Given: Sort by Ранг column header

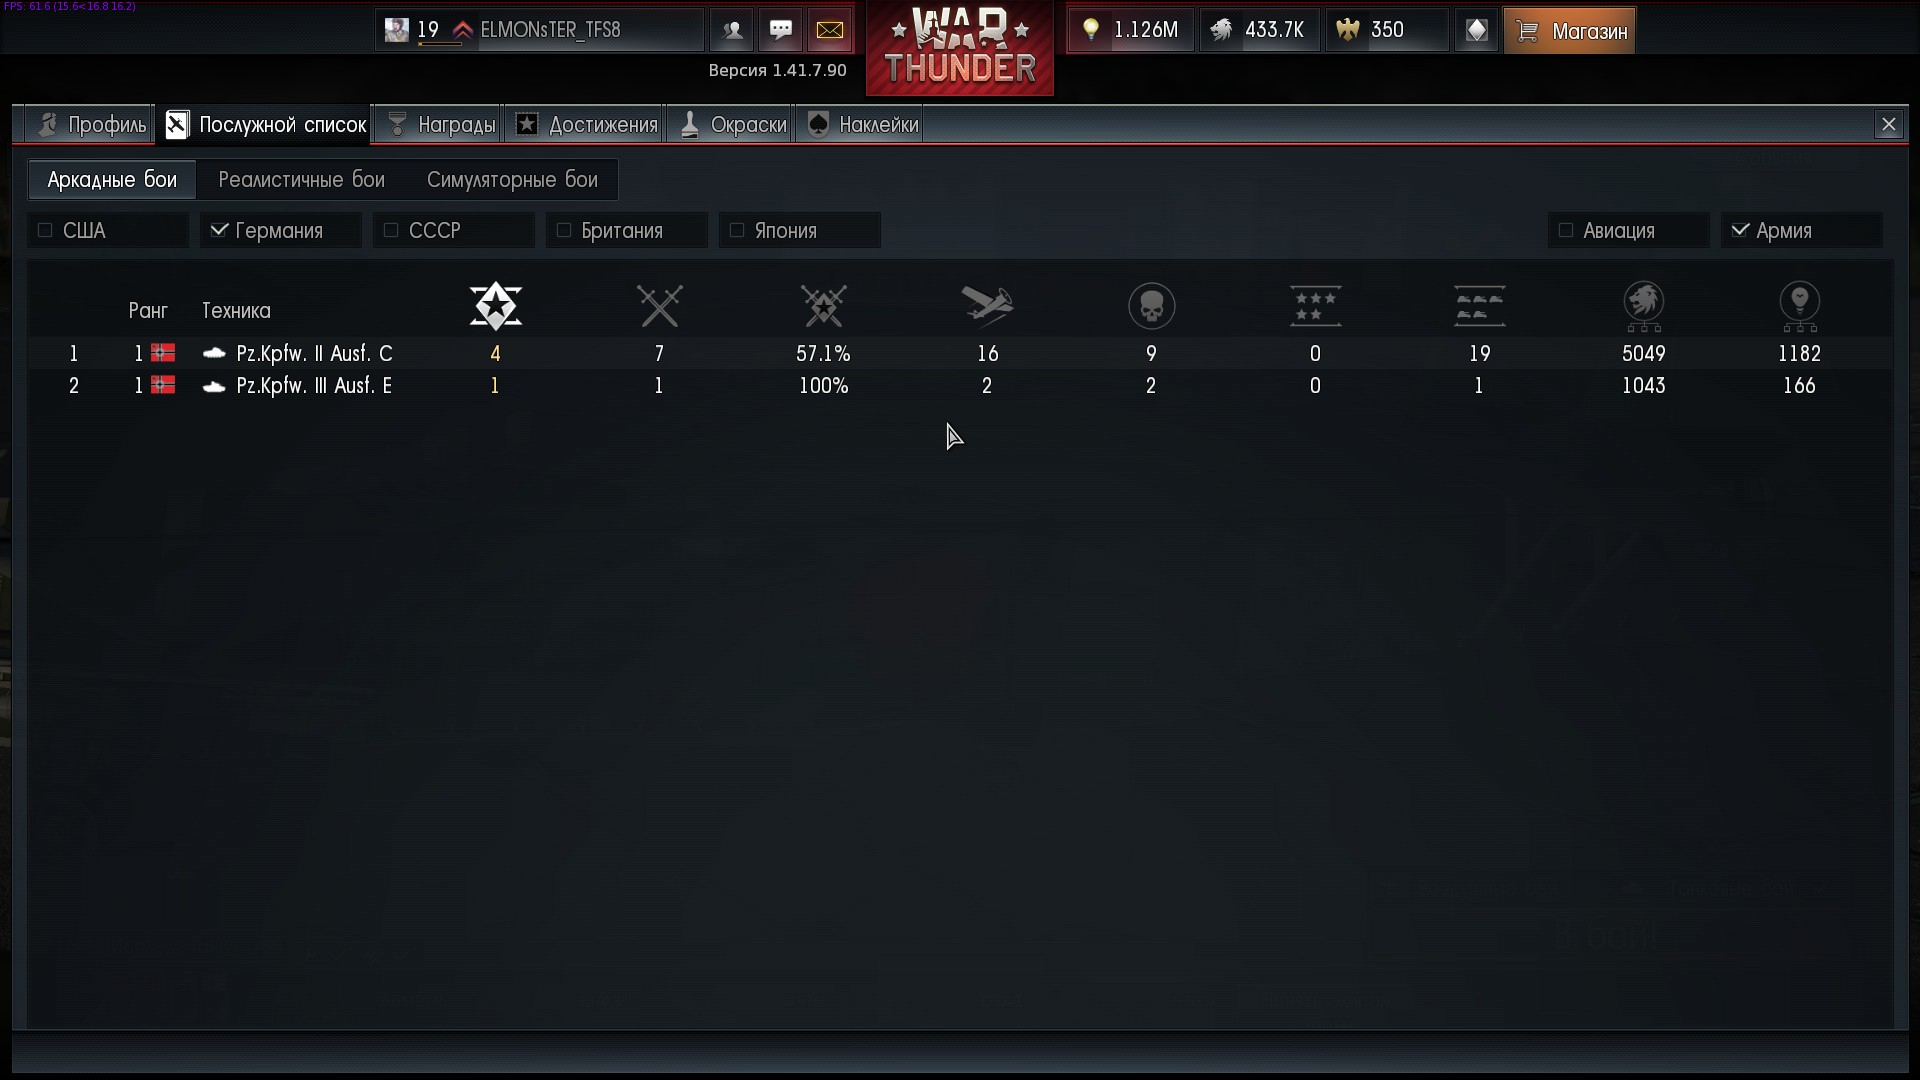Looking at the screenshot, I should coord(148,310).
